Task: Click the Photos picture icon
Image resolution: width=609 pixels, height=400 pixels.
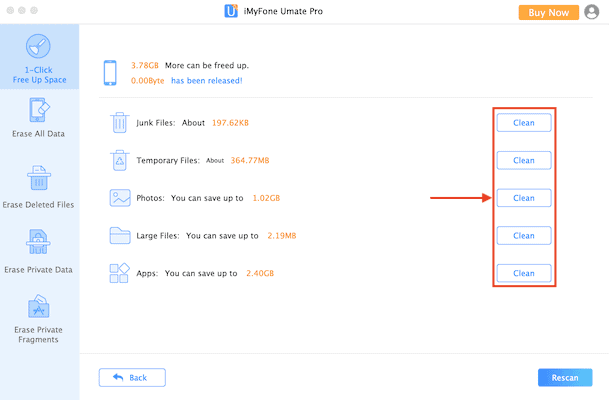Action: click(120, 198)
